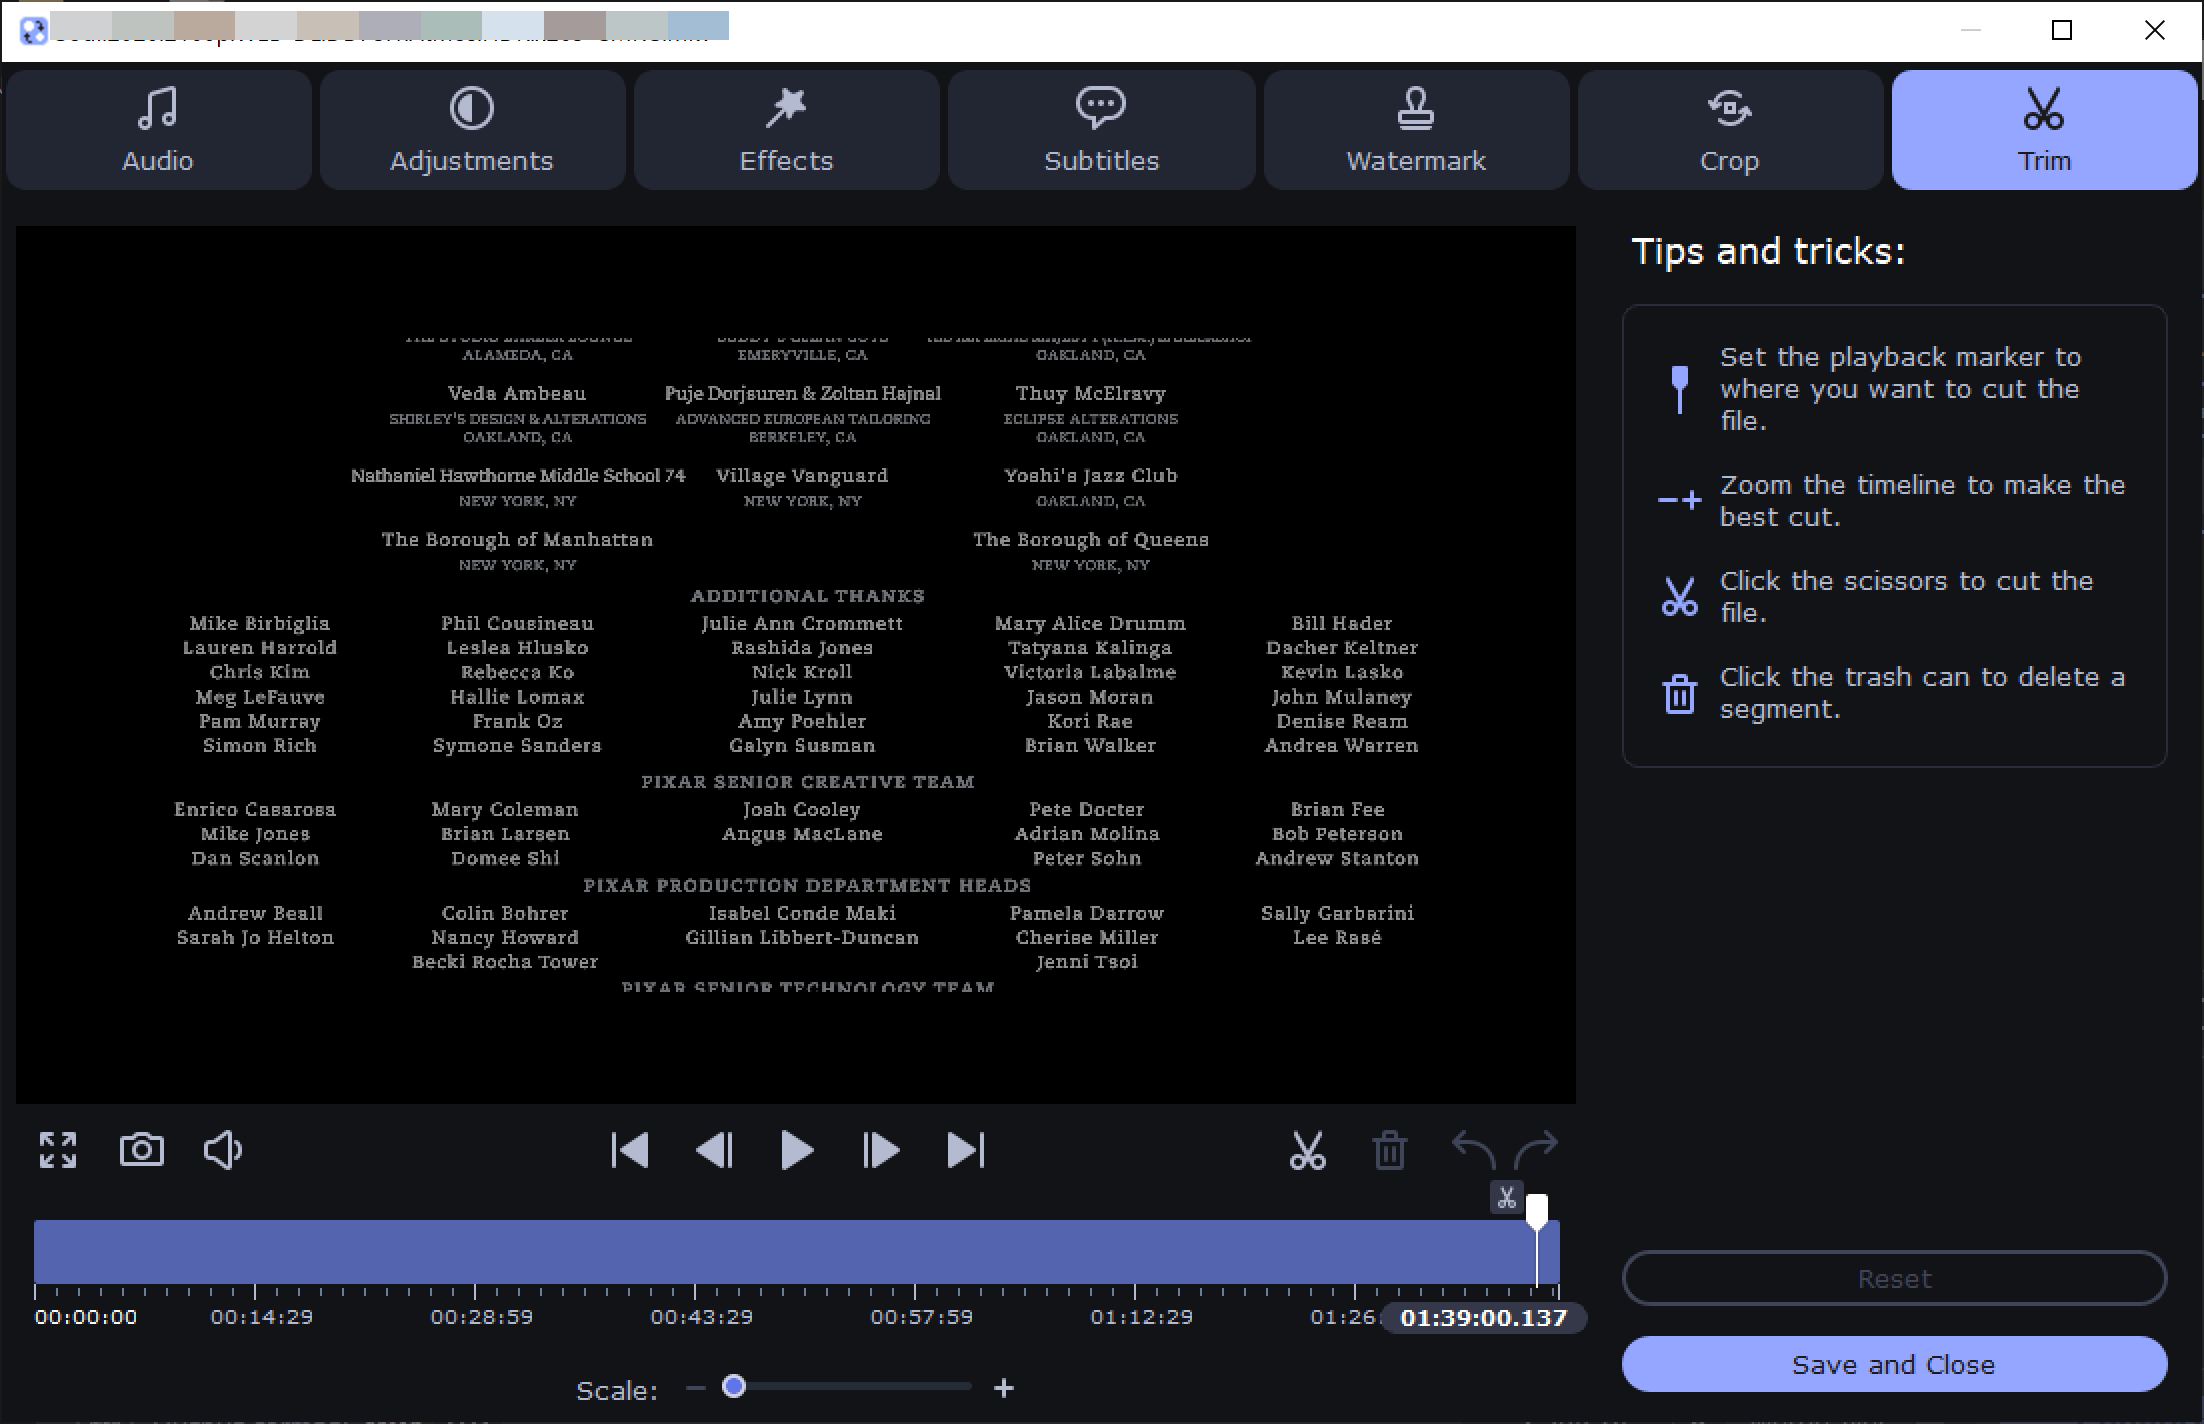The height and width of the screenshot is (1424, 2204).
Task: Click the zoom timeline tip icon
Action: (x=1680, y=500)
